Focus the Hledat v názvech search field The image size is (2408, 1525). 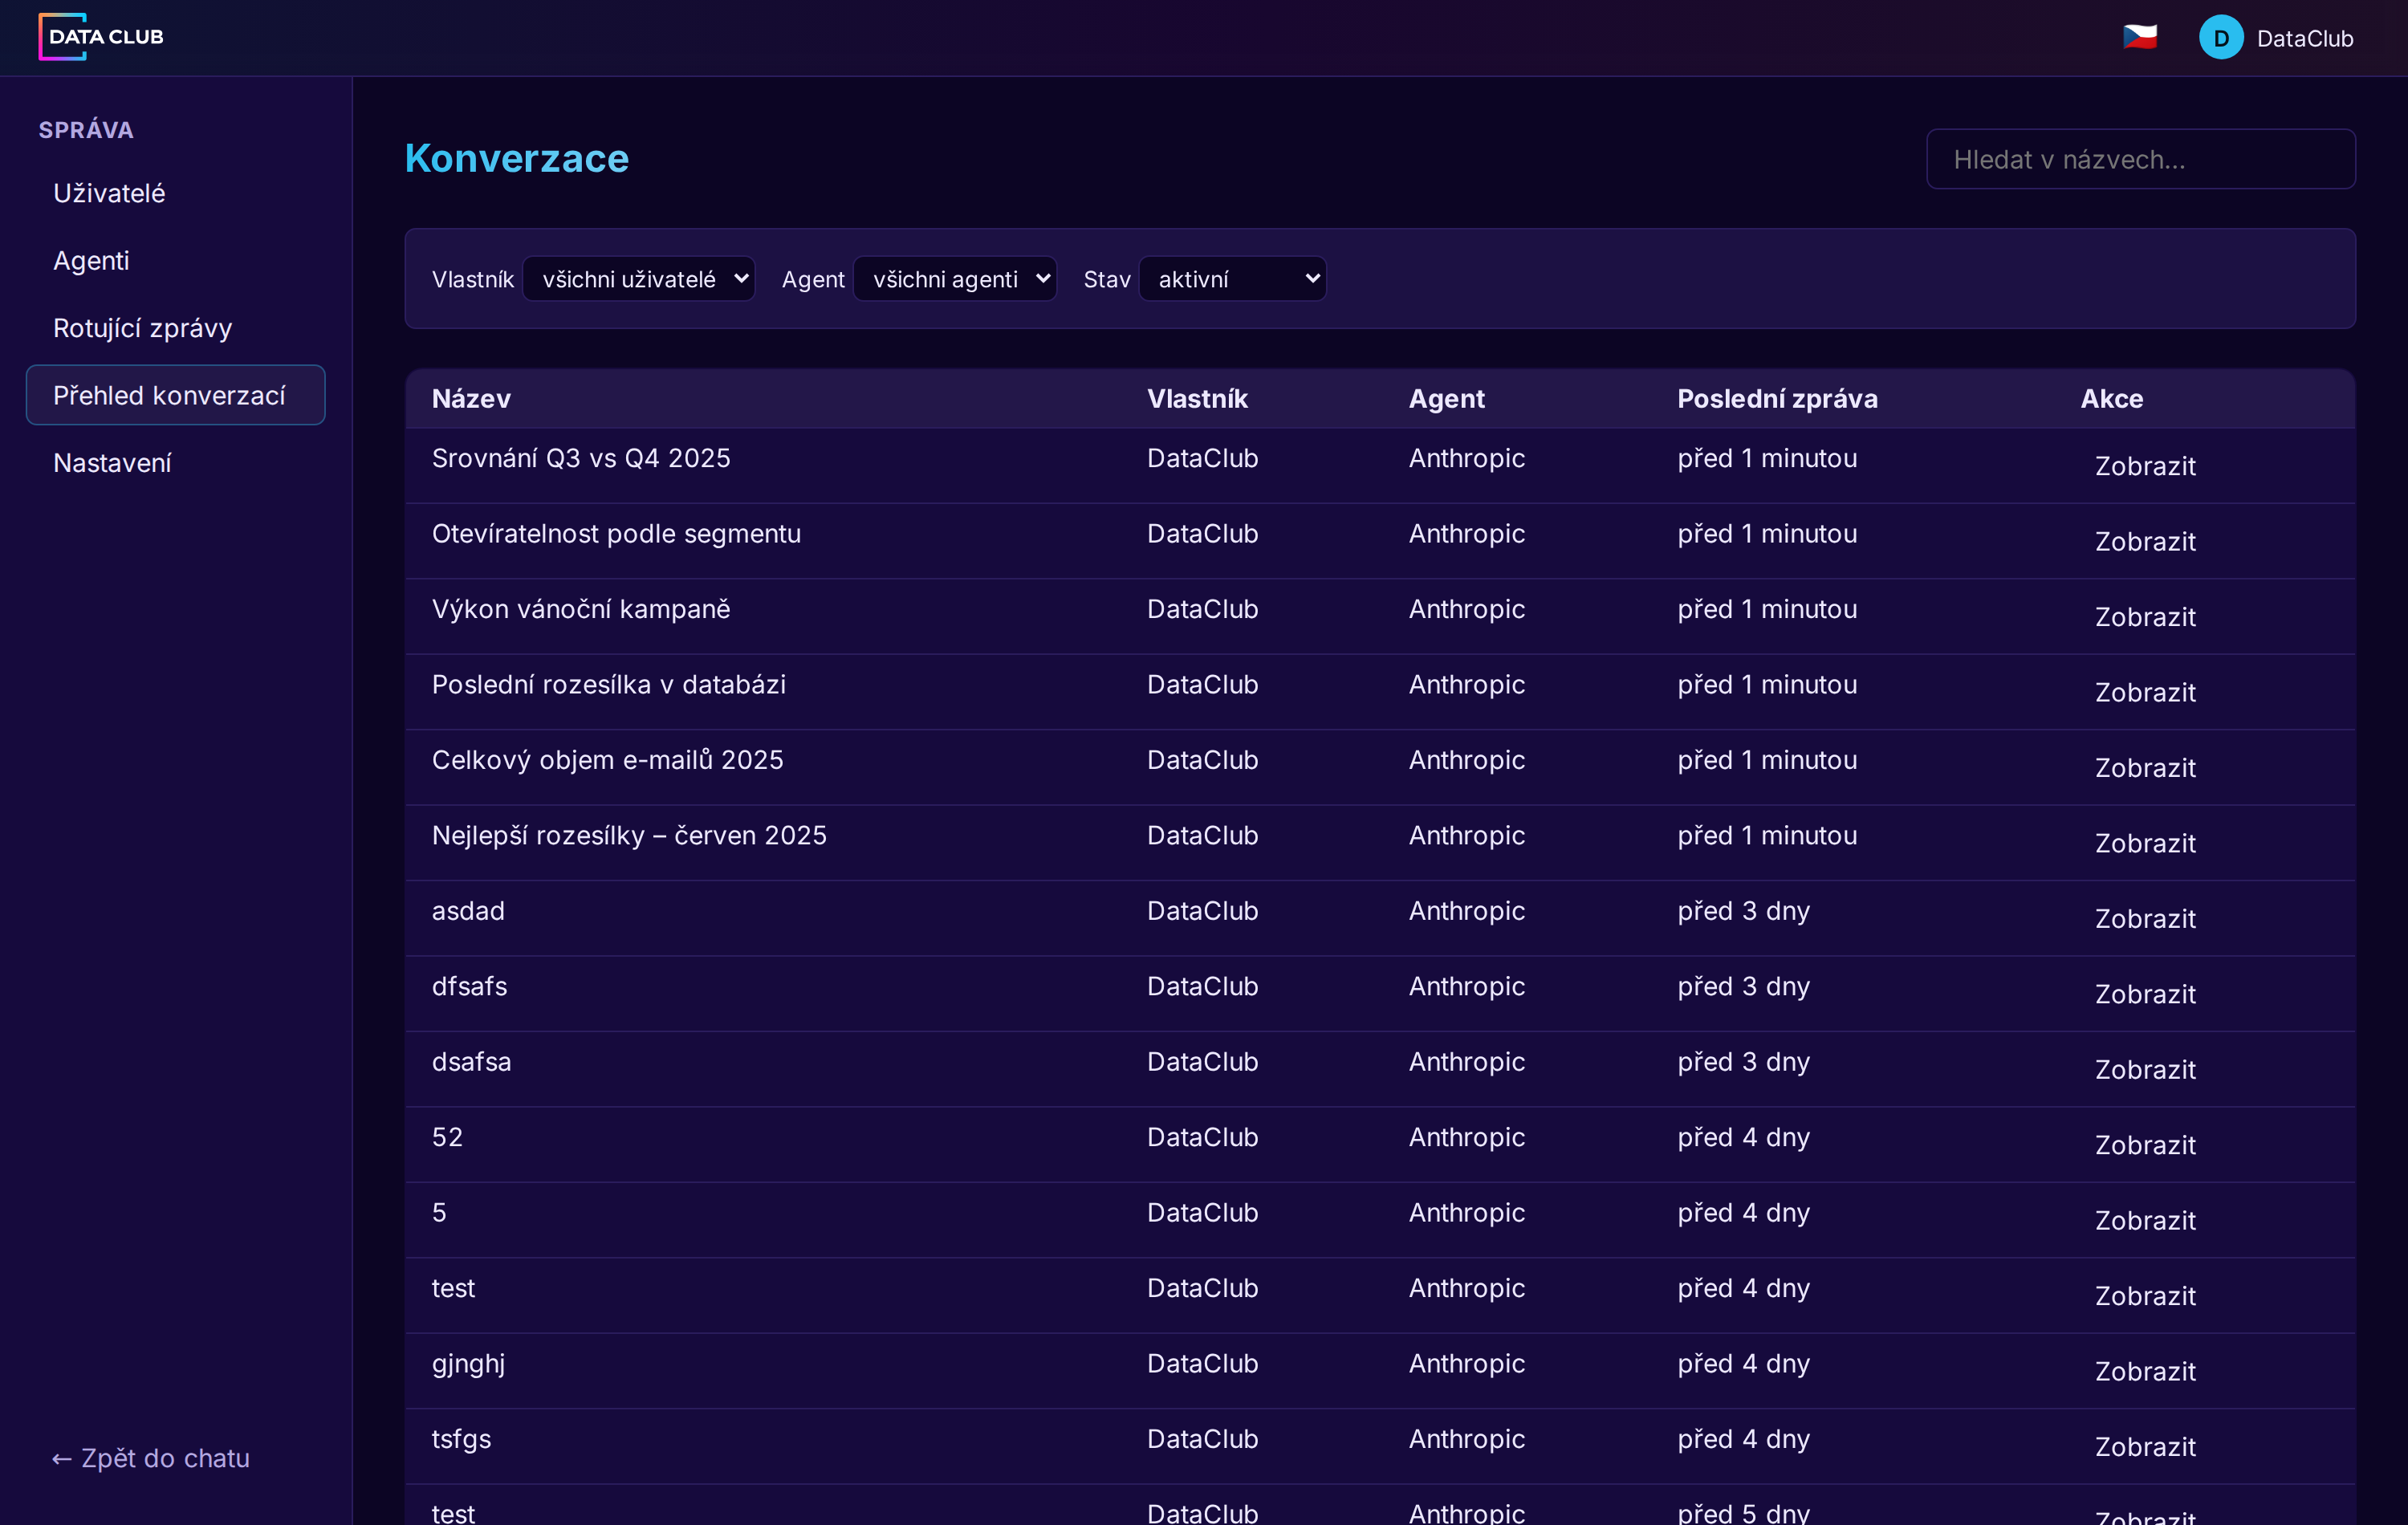[2141, 159]
